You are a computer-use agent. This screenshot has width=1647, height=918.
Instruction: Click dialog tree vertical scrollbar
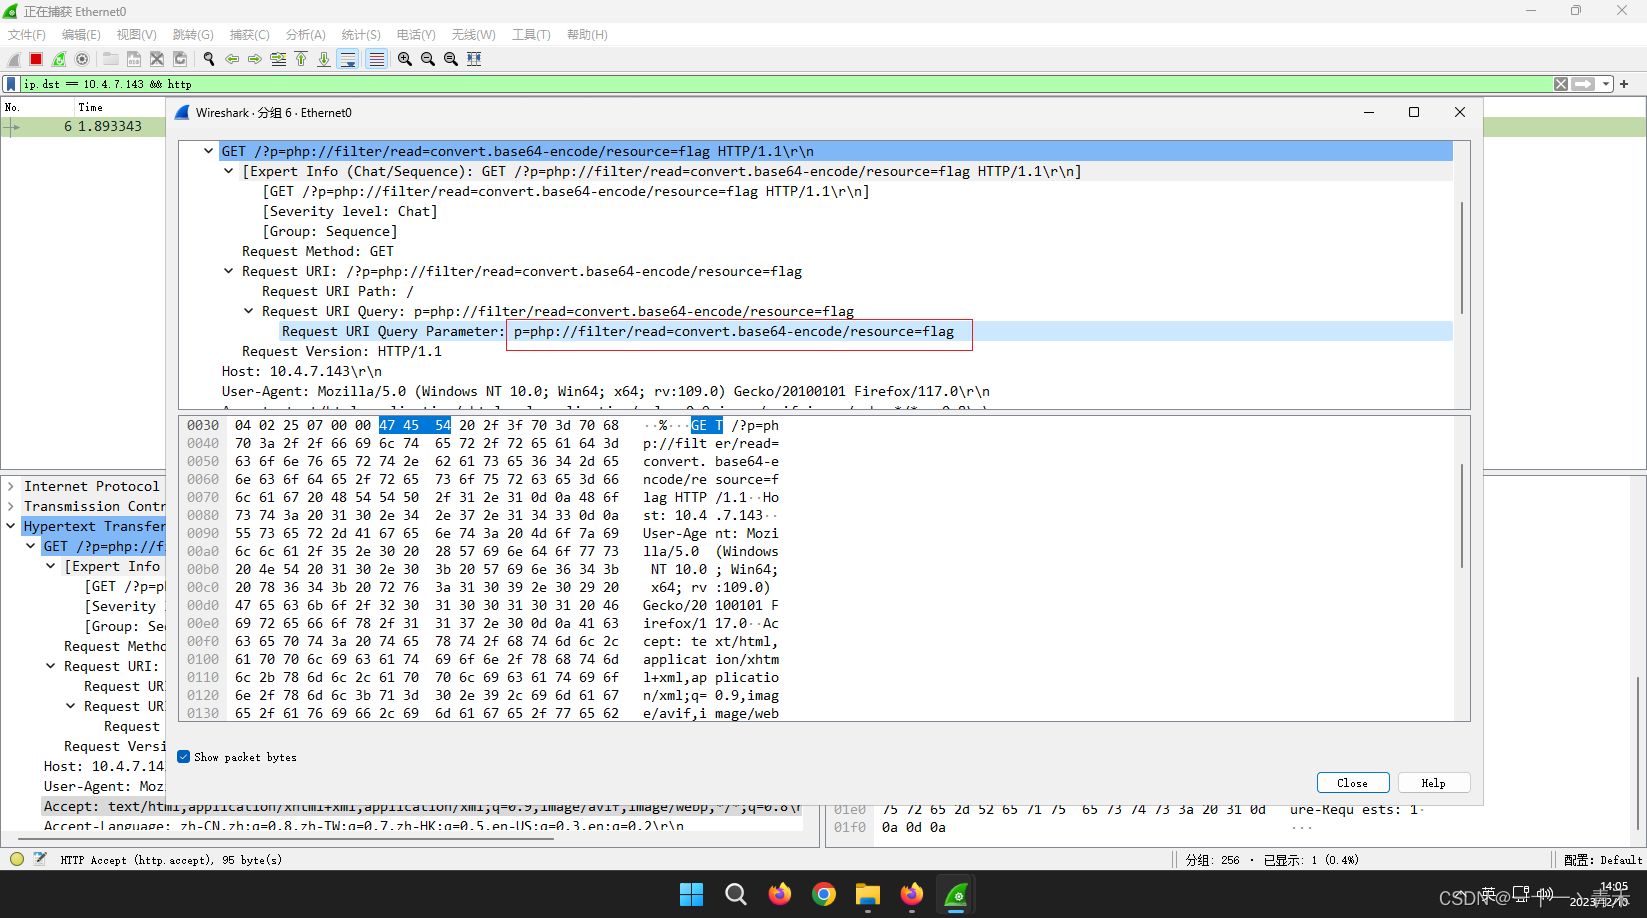1462,258
